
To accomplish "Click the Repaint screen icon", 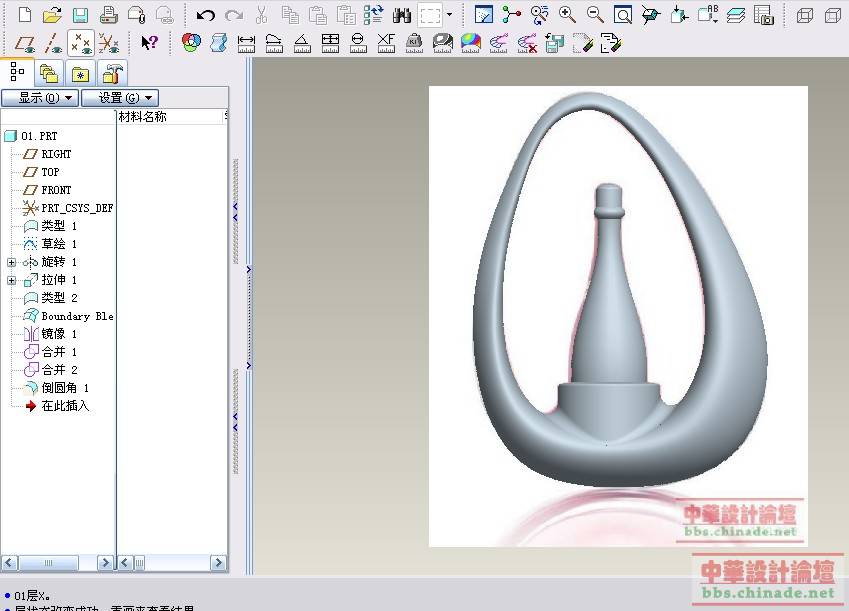I will (x=483, y=15).
